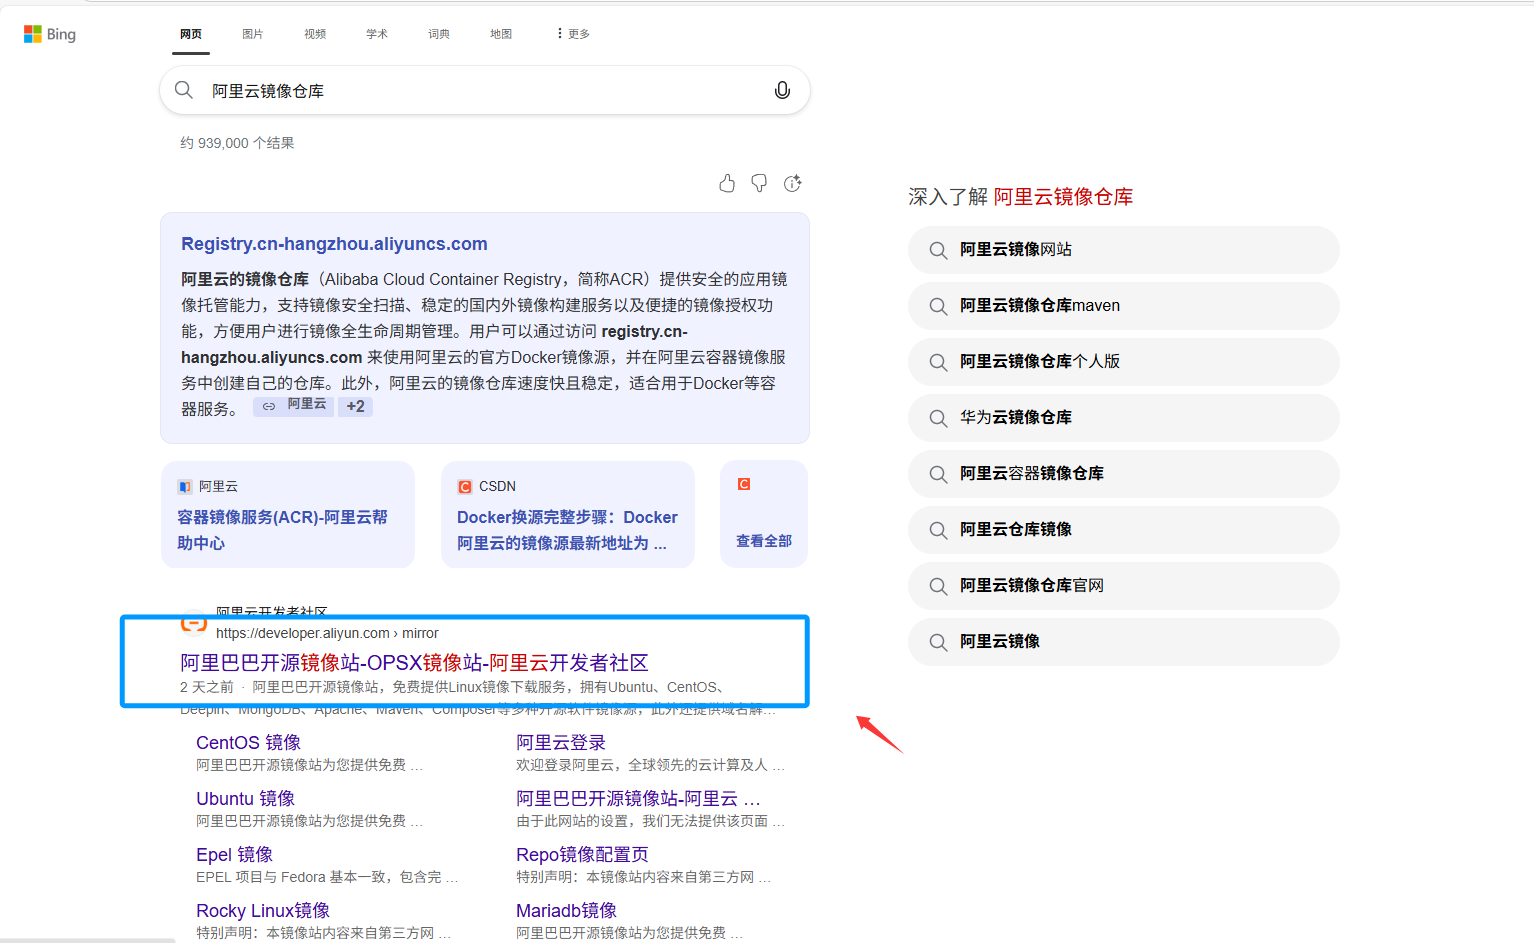This screenshot has height=943, width=1534.
Task: Click magnifier icon next to 阿里云仓库镜像
Action: pos(938,530)
